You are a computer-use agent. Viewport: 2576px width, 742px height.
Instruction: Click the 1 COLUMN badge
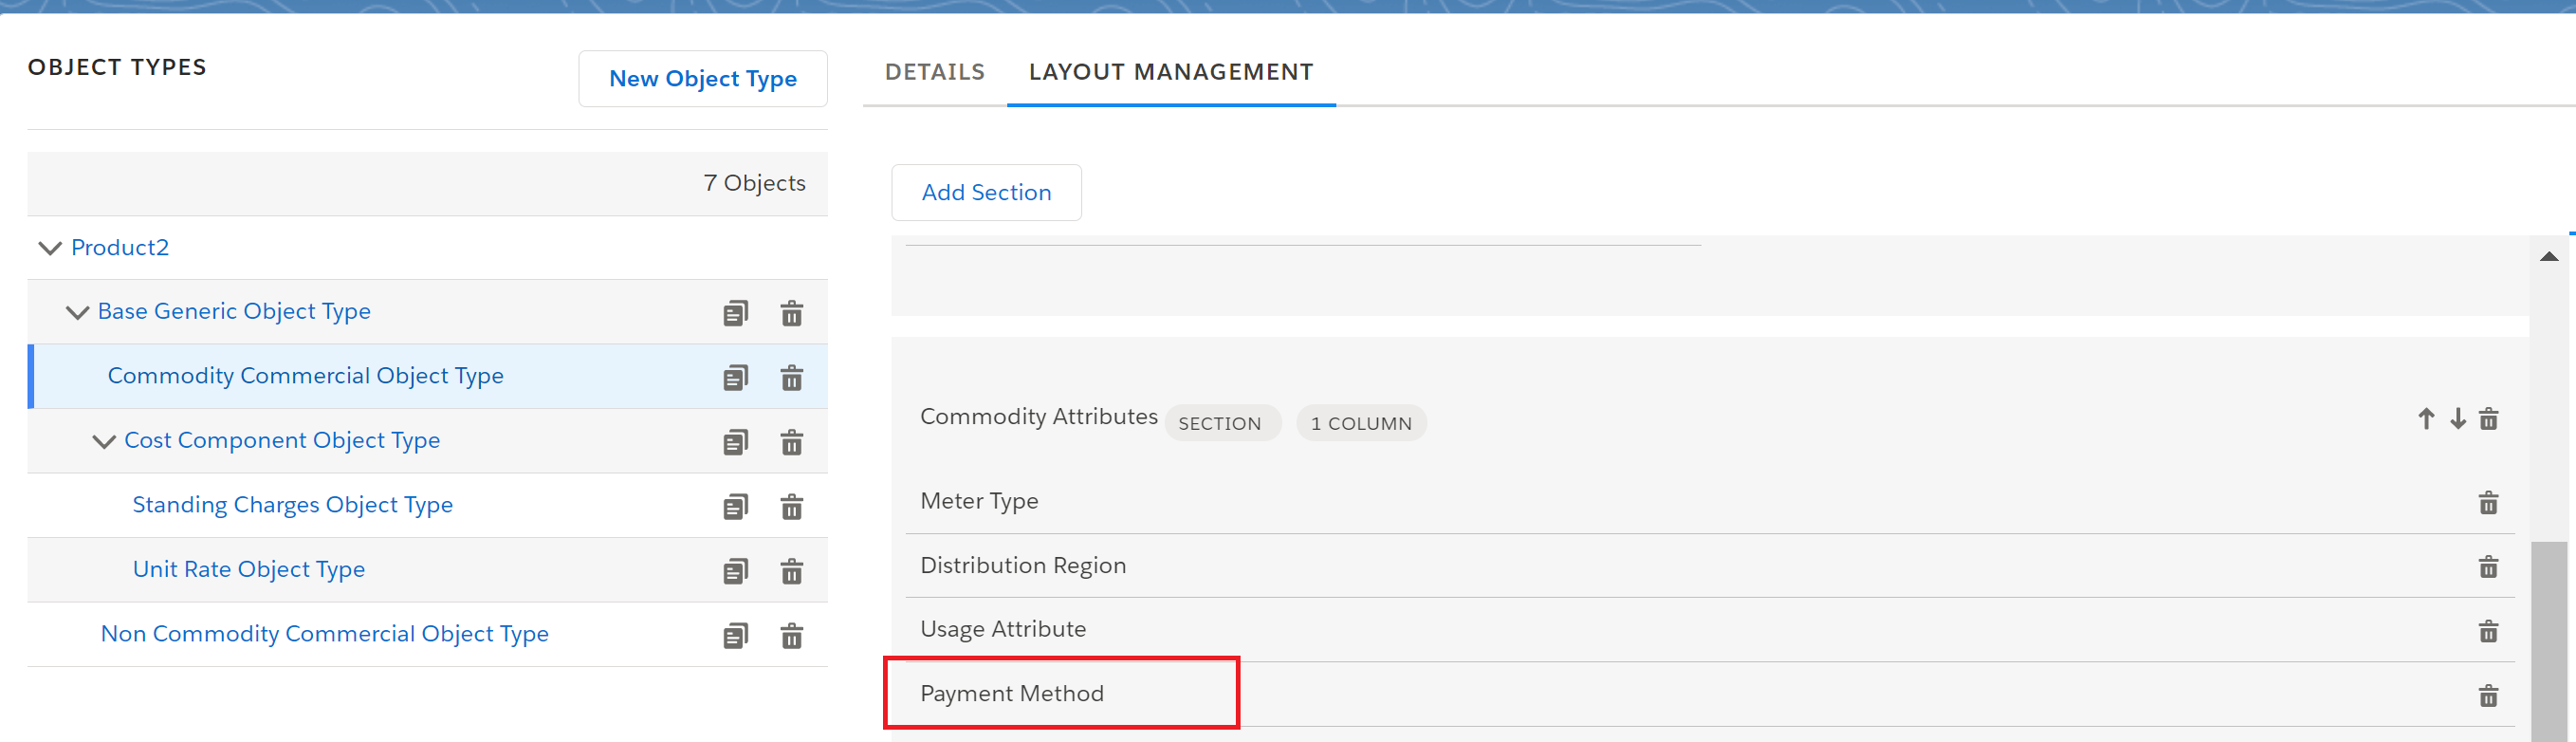click(1361, 423)
